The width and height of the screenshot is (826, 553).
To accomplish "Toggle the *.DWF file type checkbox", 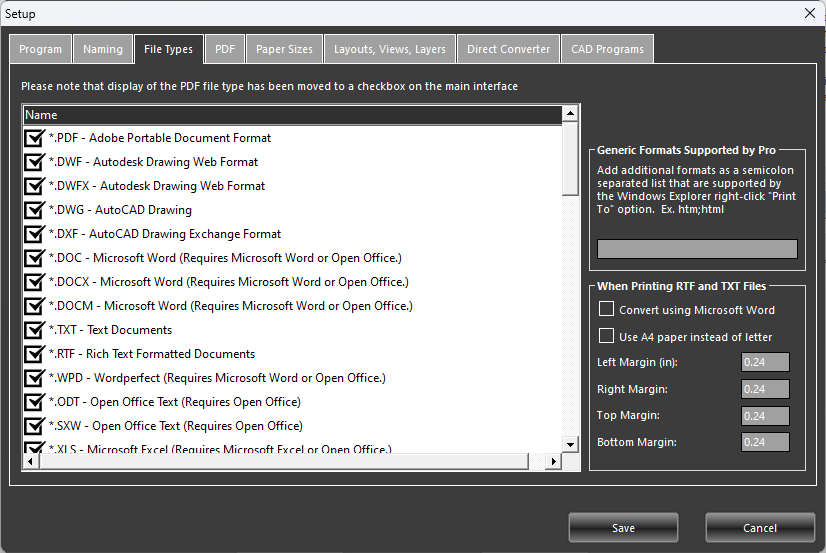I will [34, 162].
